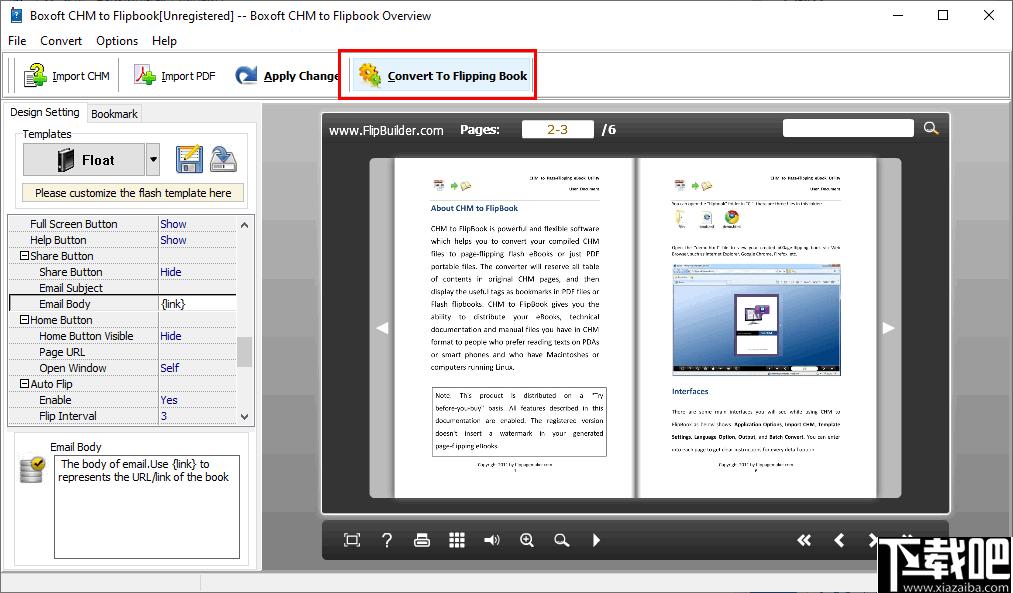Show page thumbnails grid
Viewport: 1013px width, 593px height.
[457, 540]
